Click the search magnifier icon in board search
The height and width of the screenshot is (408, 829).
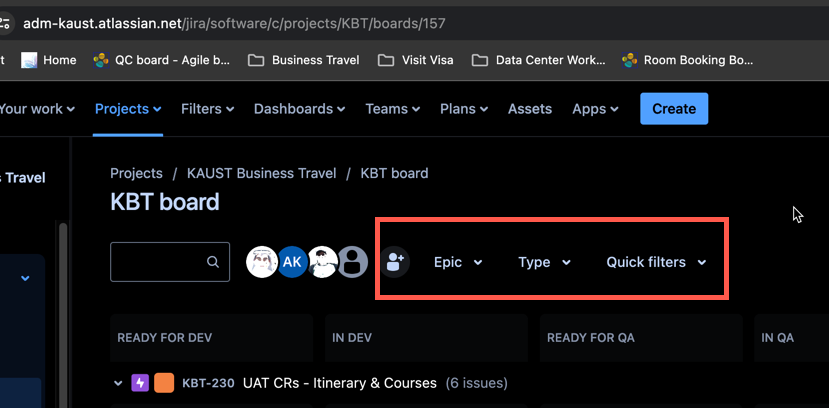tap(213, 262)
